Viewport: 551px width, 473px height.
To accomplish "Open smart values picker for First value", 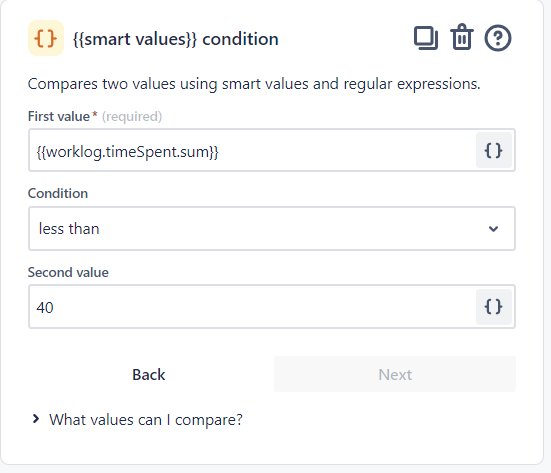I will (x=493, y=150).
